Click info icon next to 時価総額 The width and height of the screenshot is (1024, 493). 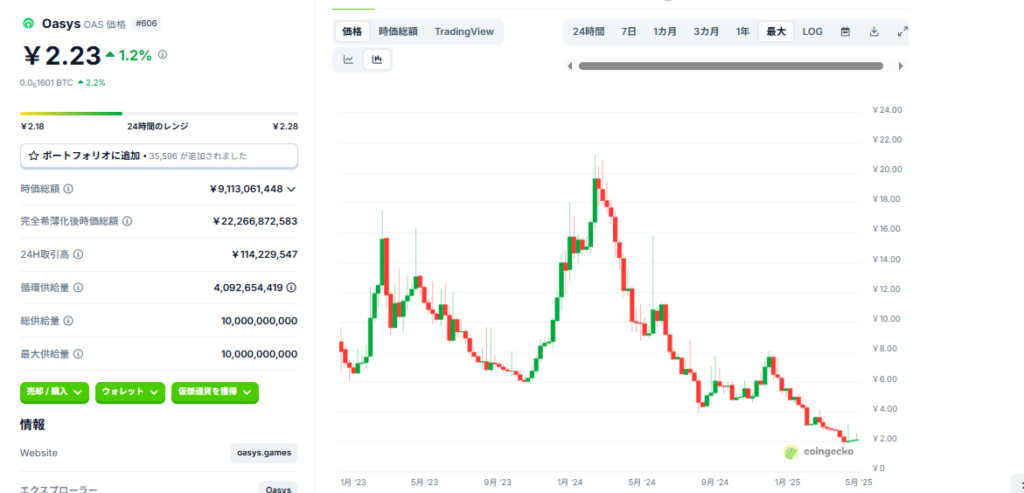pyautogui.click(x=68, y=189)
